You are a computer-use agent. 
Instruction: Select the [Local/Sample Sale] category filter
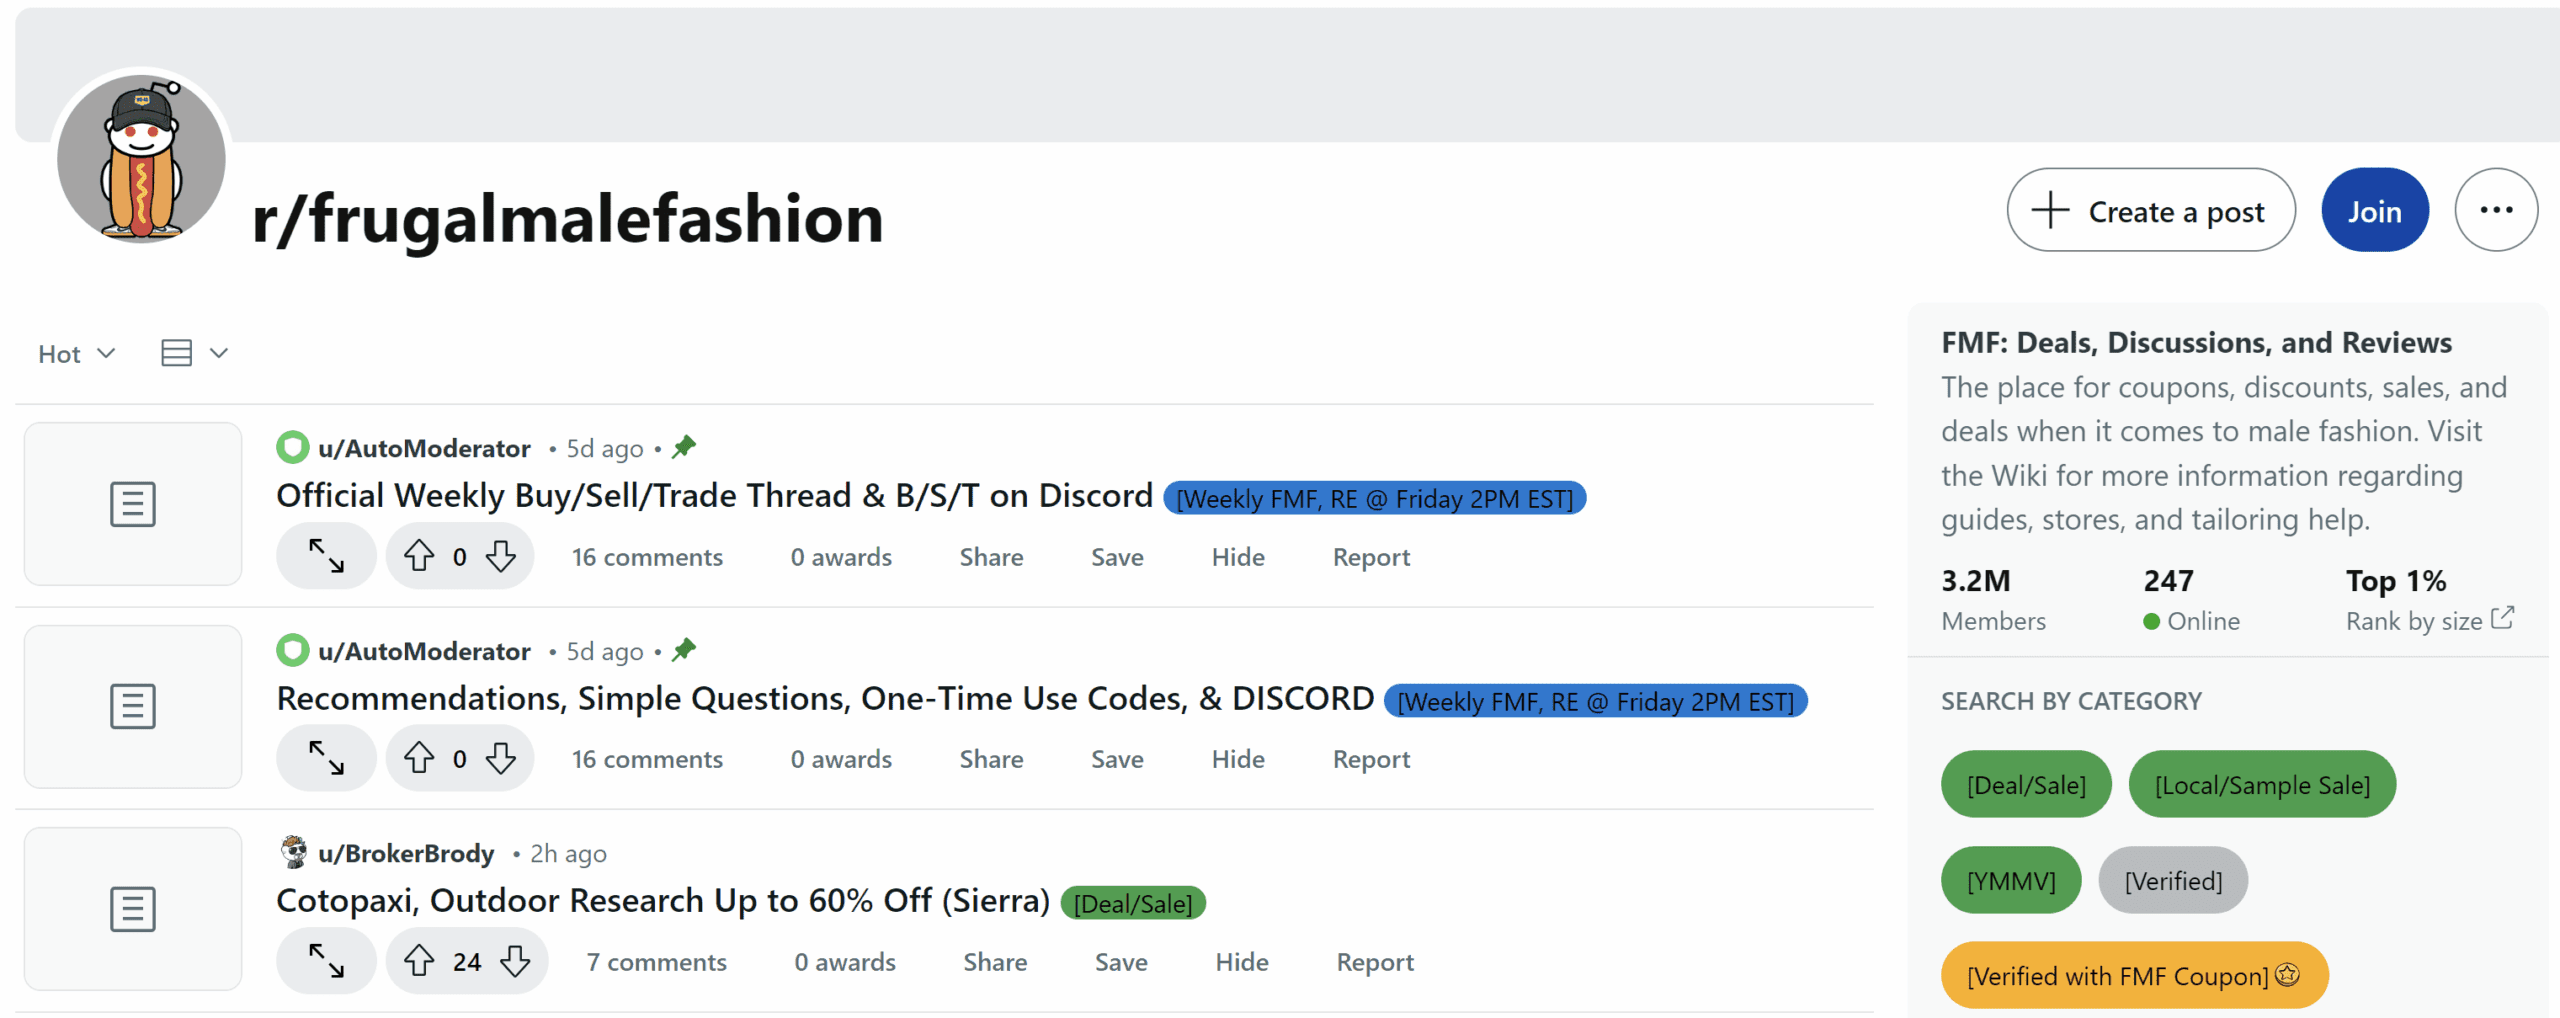2261,785
